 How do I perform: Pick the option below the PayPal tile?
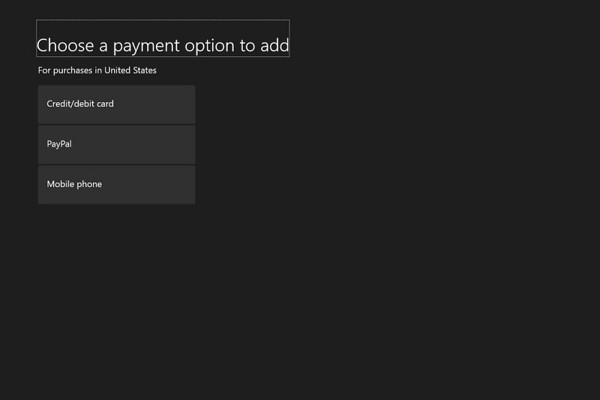coord(116,185)
